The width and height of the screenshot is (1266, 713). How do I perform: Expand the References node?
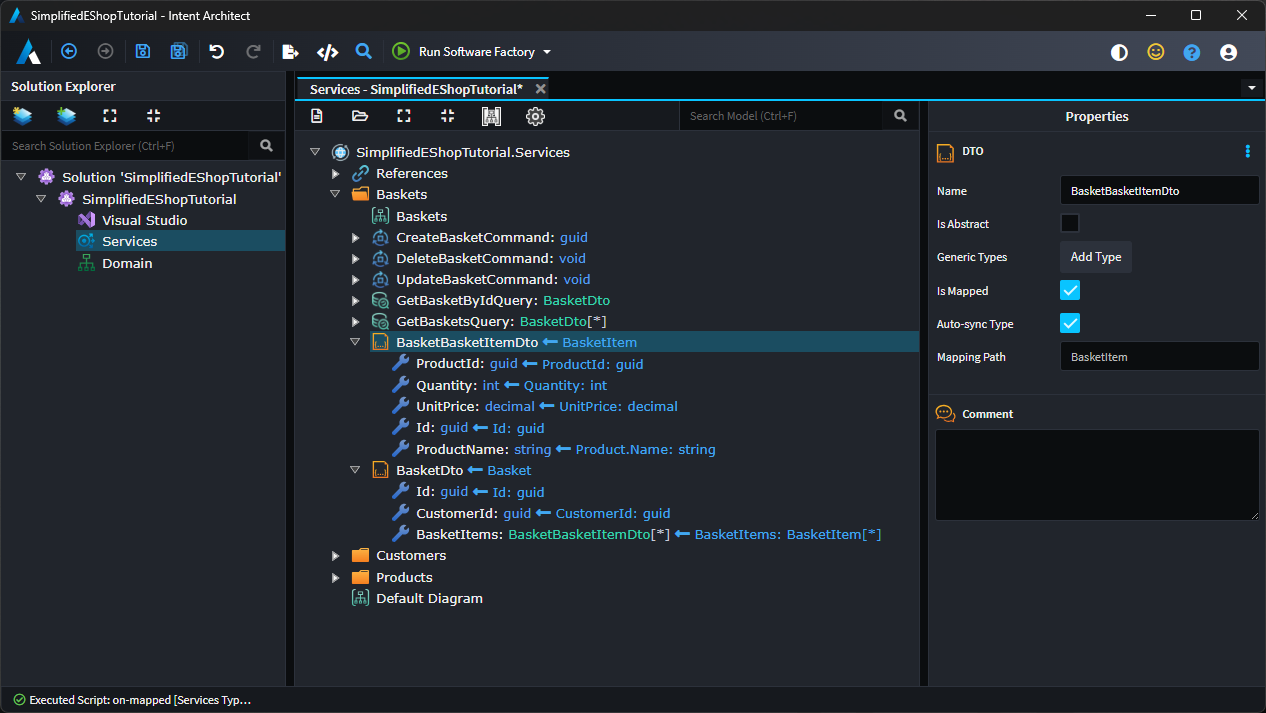click(336, 174)
